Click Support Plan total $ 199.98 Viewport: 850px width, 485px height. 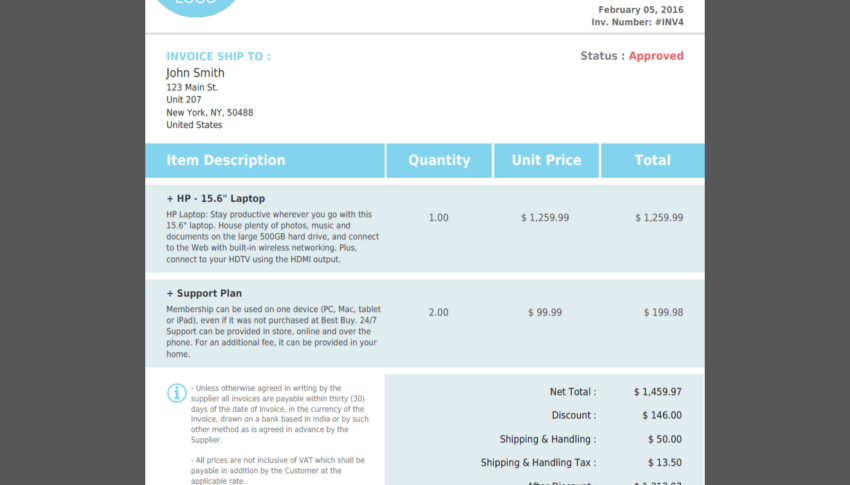coord(663,313)
